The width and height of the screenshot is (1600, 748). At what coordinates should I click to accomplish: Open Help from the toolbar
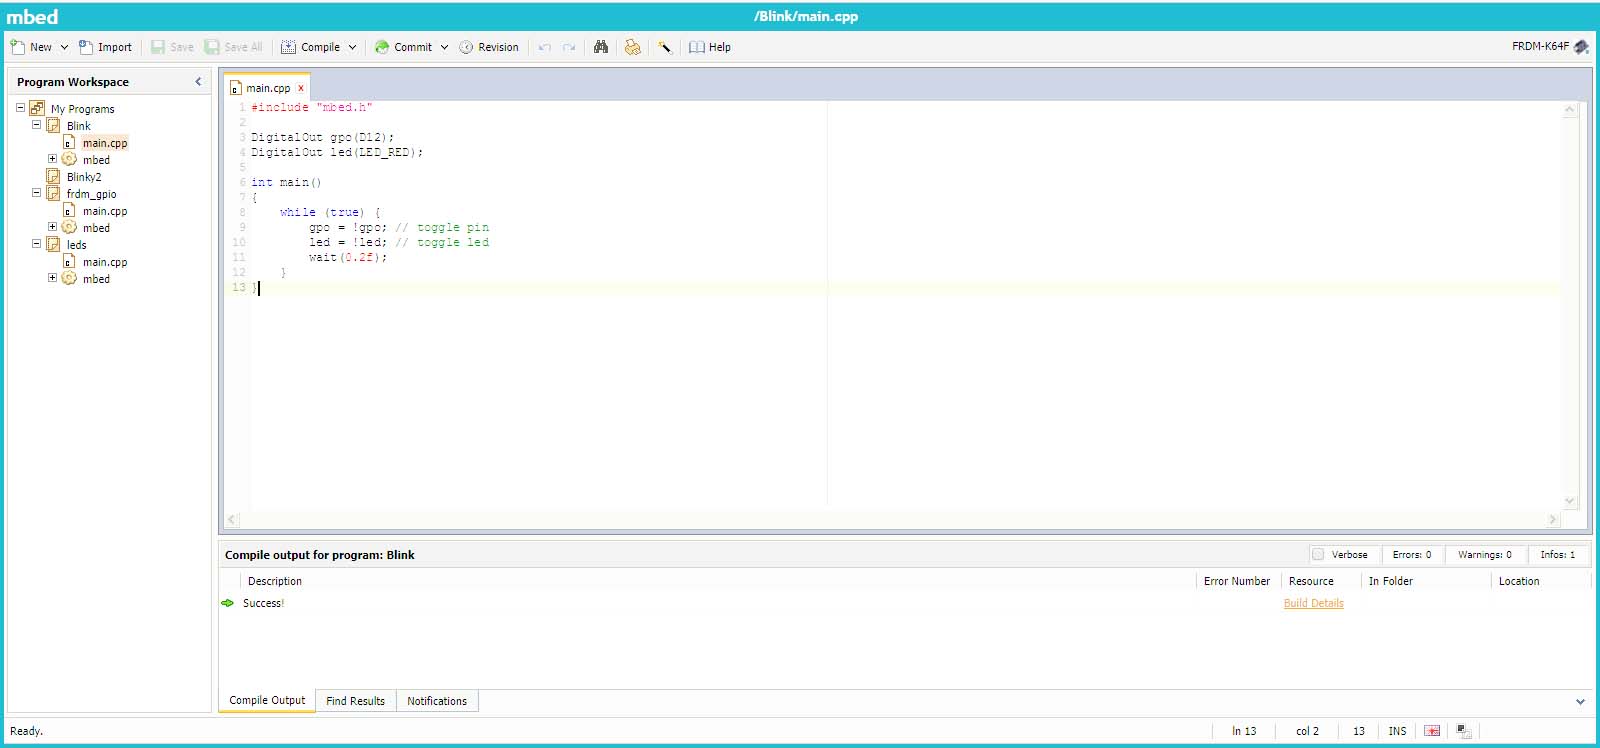(710, 47)
